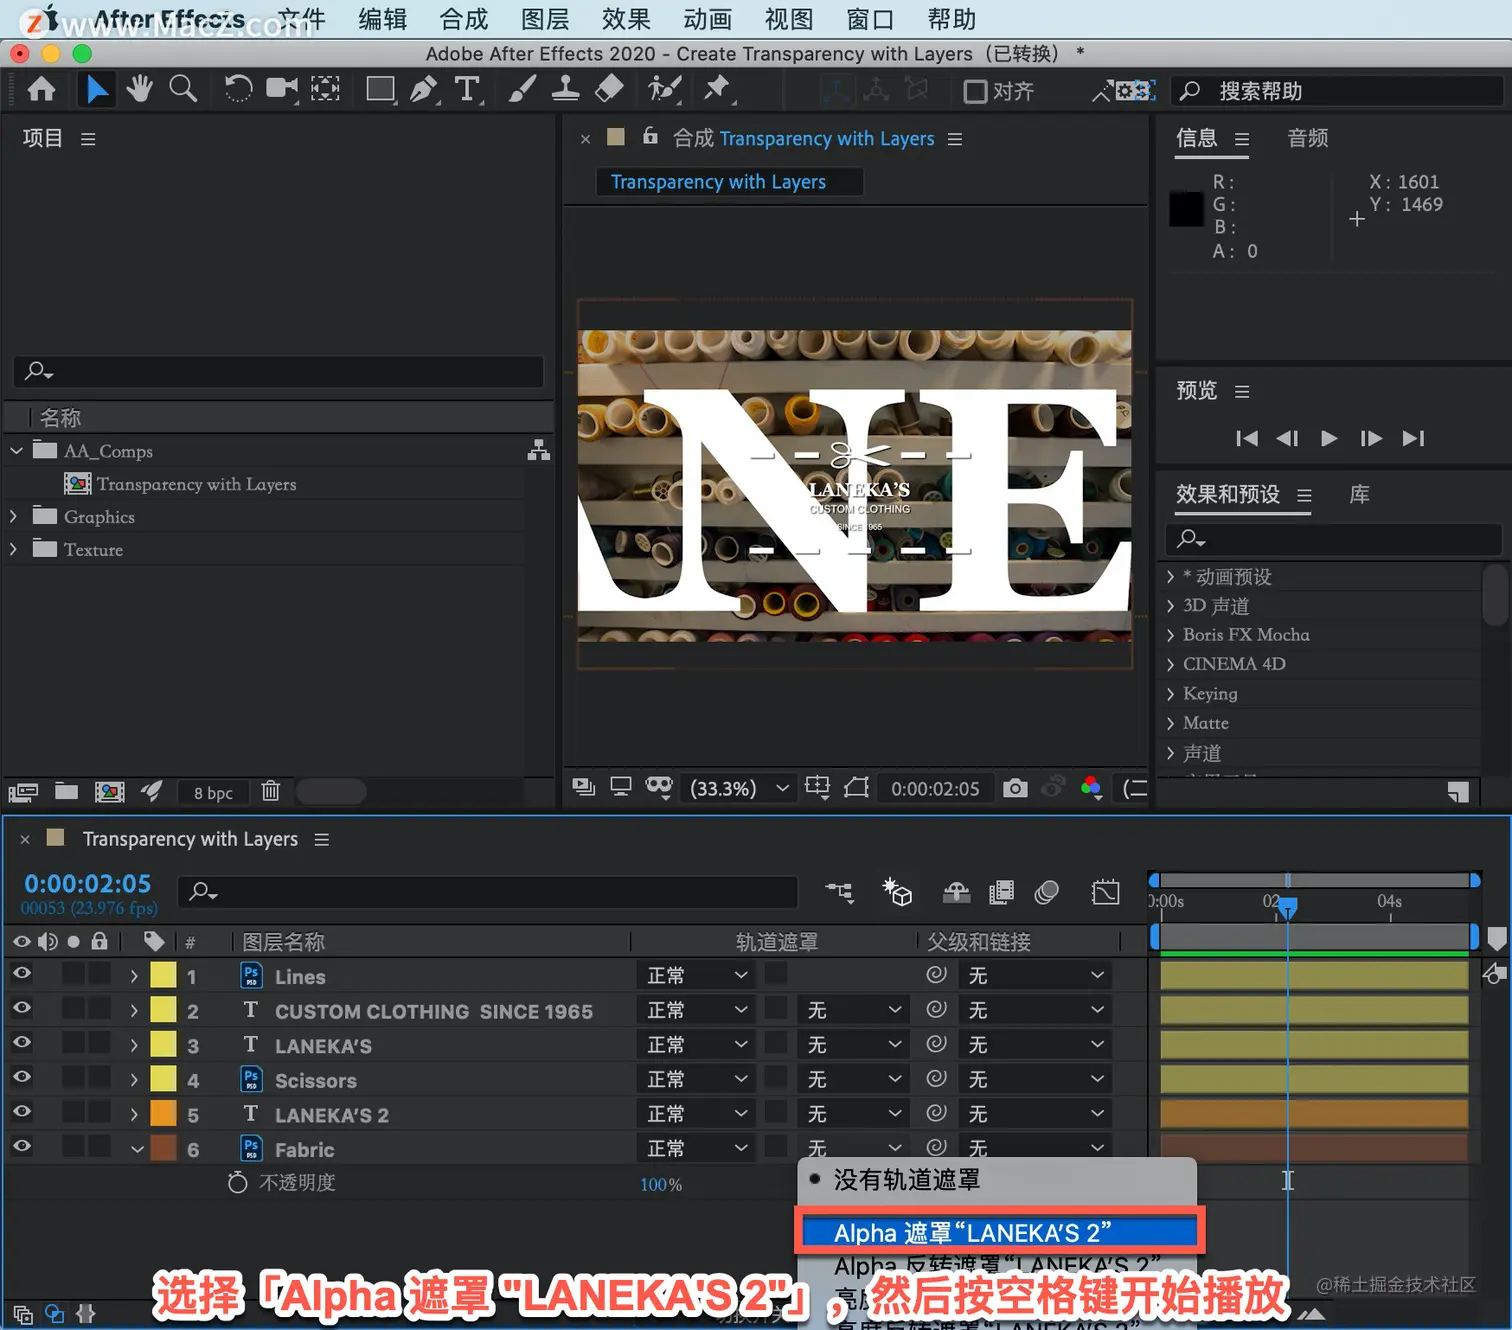Select the Unified Camera tool
This screenshot has height=1330, width=1512.
click(282, 90)
